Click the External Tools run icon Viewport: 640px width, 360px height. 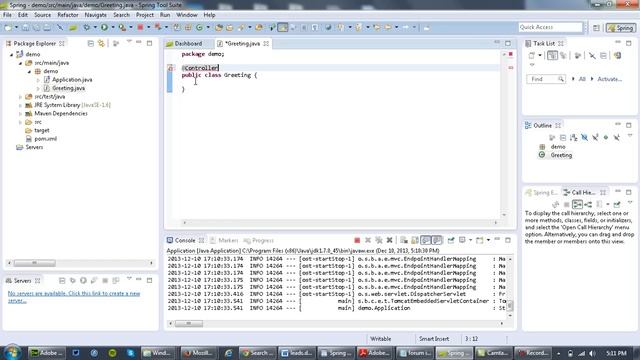click(x=122, y=27)
